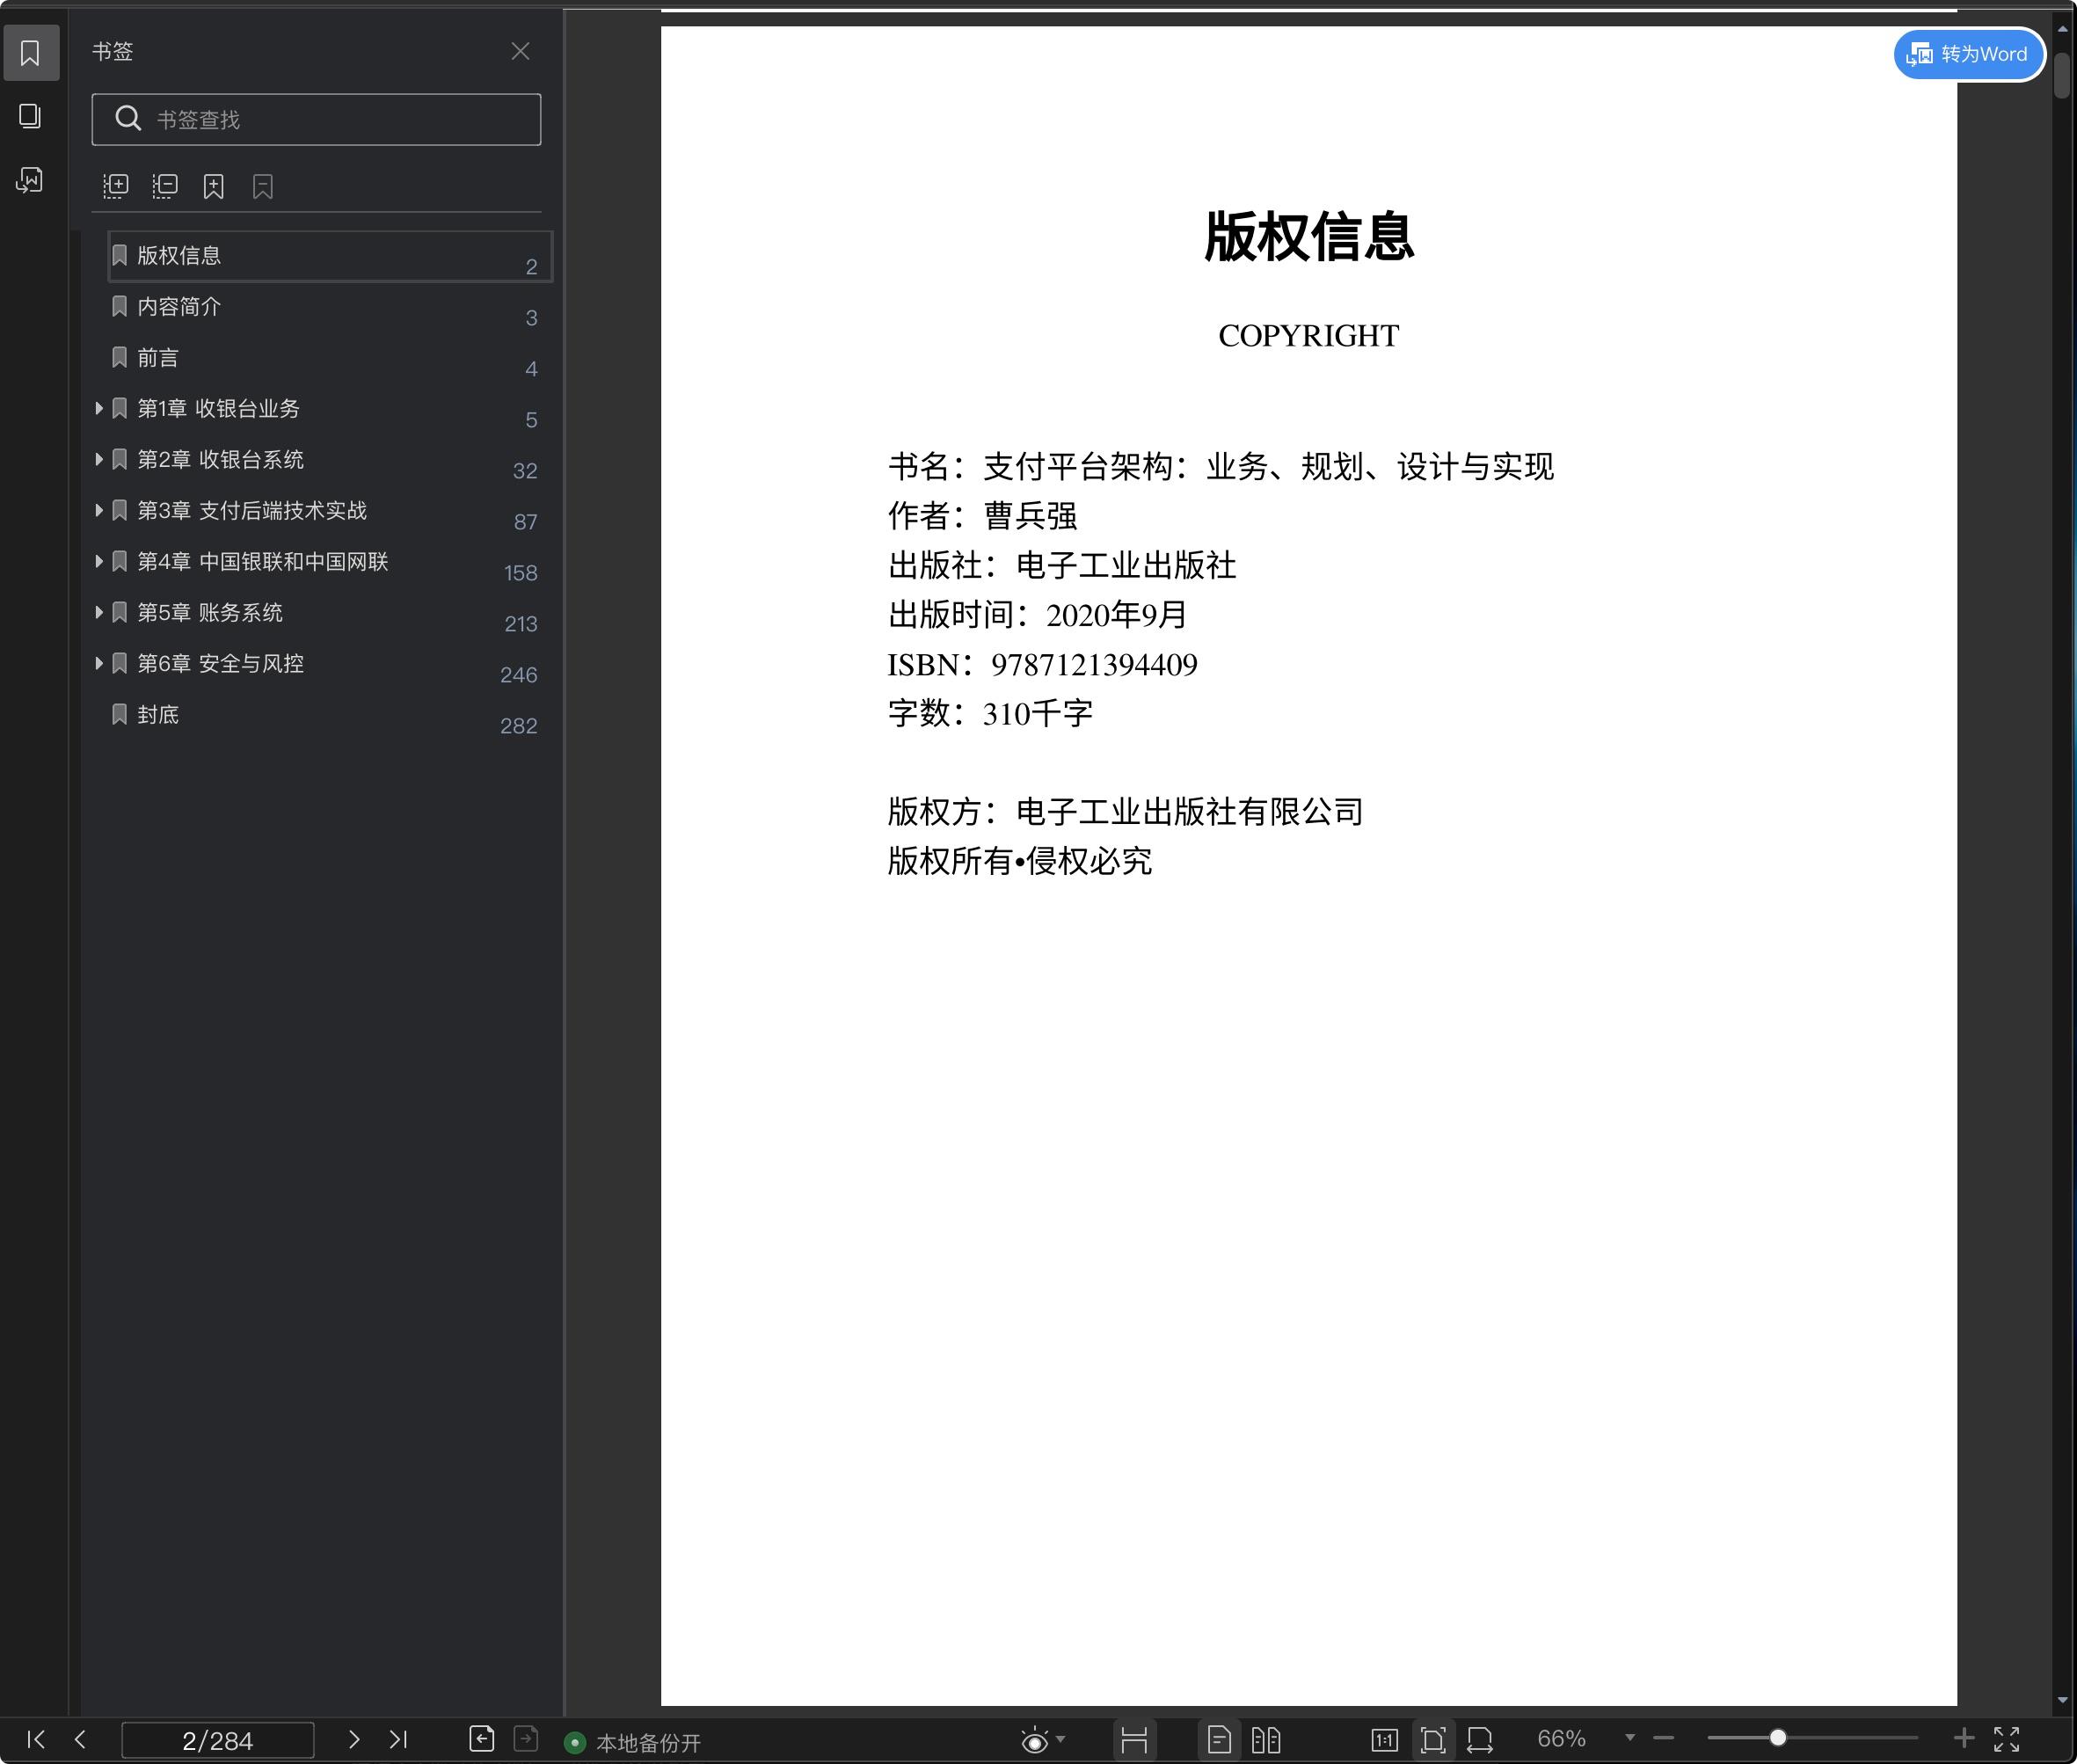Open the 第6章 安全与风控 bookmark
Screen dimensions: 2077x1764
coord(220,663)
